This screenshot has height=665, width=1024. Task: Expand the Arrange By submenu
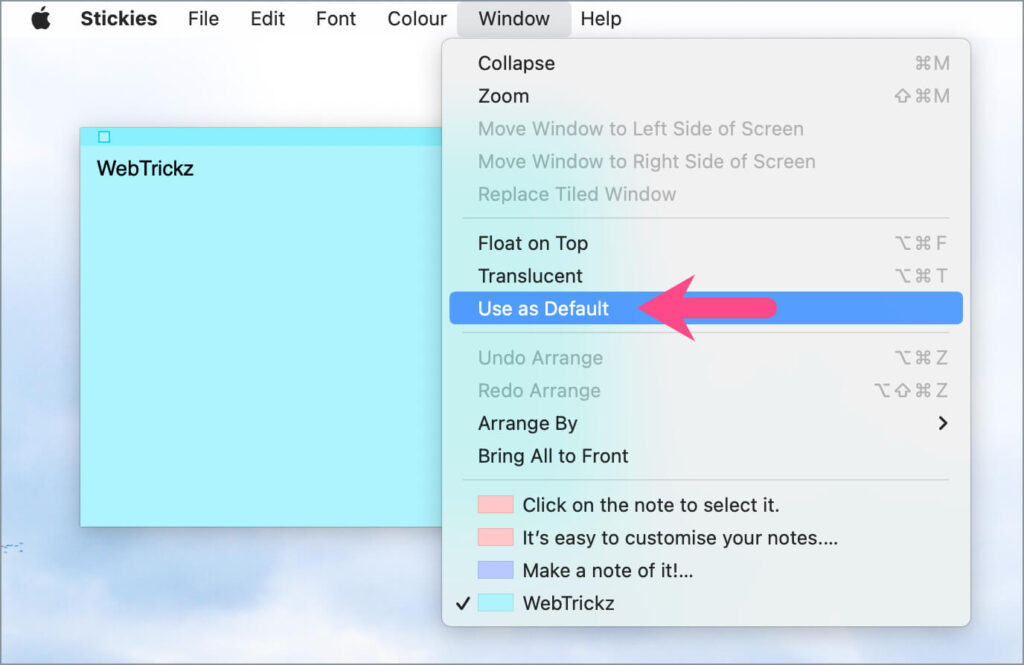point(527,423)
